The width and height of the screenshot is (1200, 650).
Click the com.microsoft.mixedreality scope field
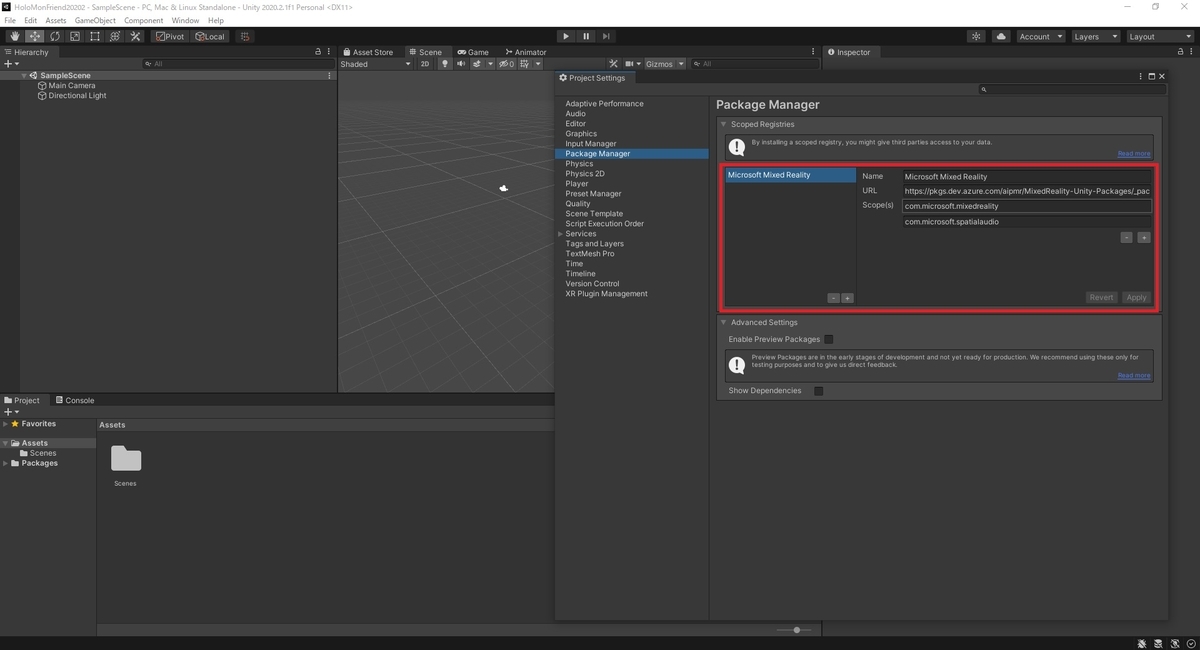(1026, 206)
